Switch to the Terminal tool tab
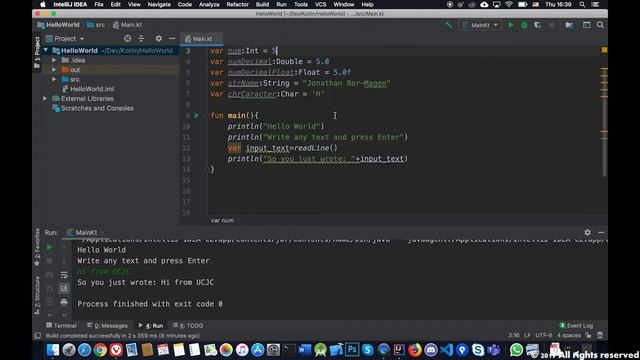The image size is (640, 360). [61, 325]
